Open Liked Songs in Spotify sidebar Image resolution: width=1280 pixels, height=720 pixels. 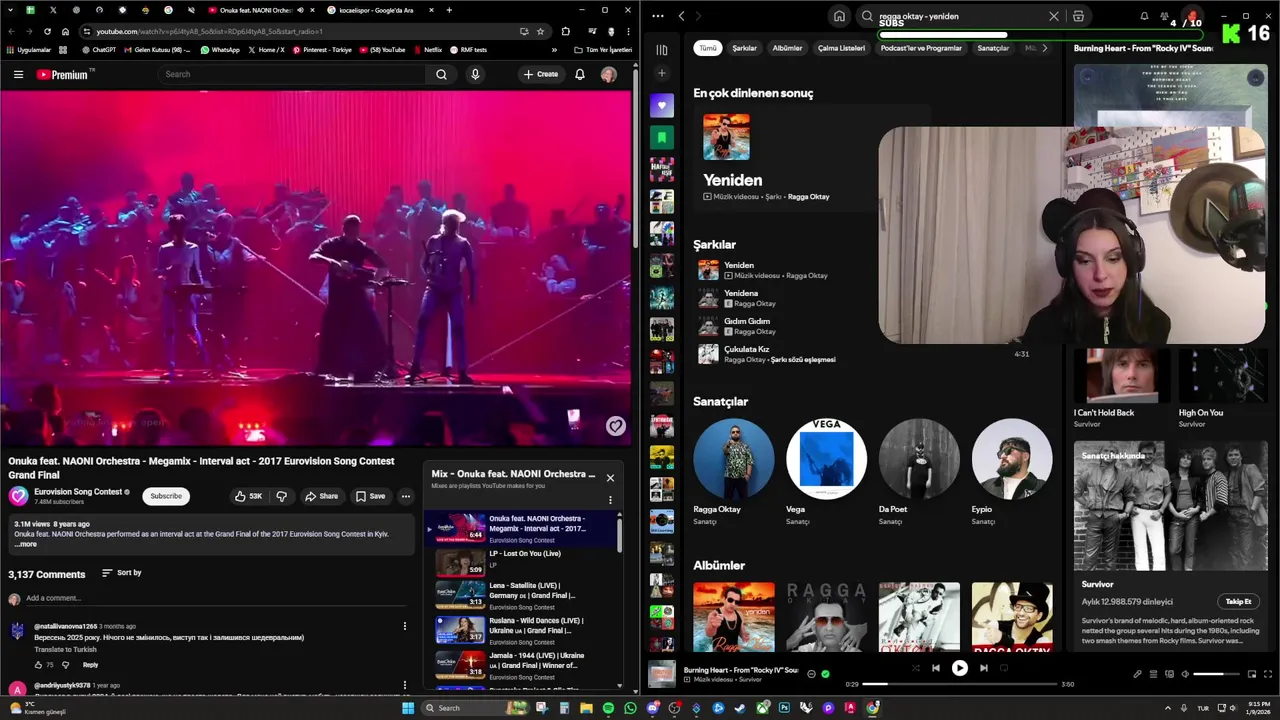[661, 105]
